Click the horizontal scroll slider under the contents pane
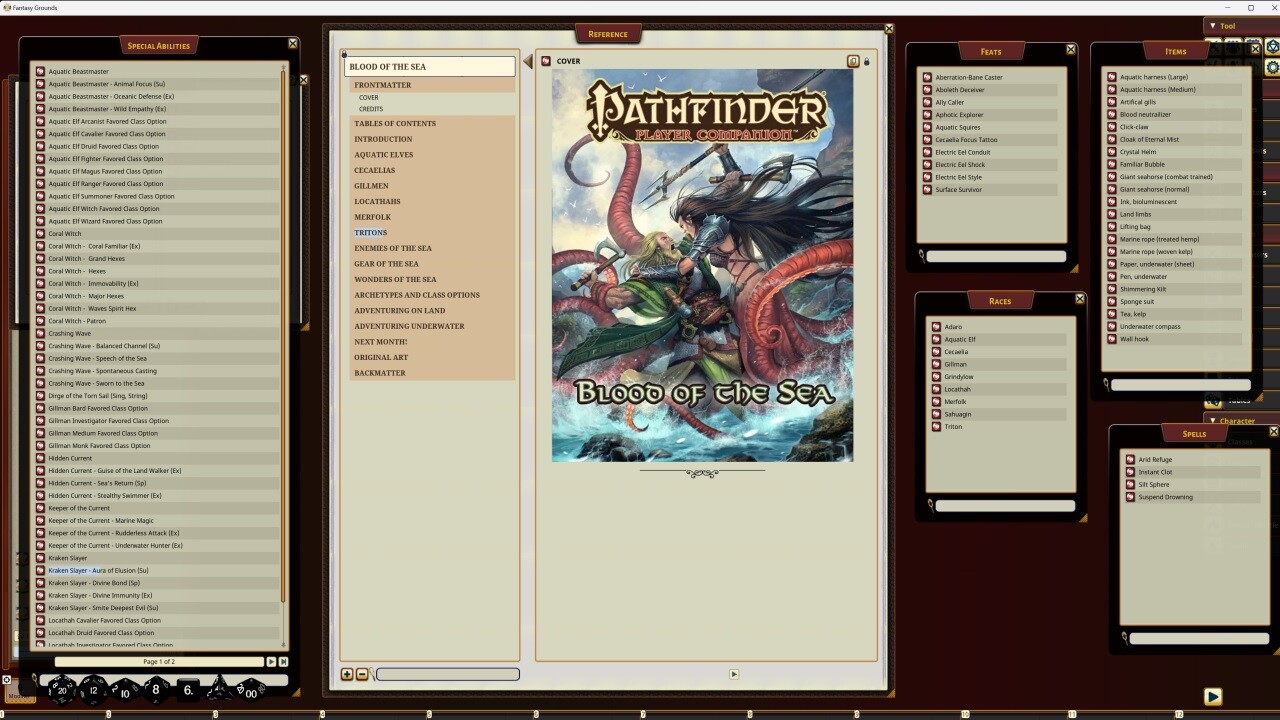Screen dimensions: 1280x720 (x=447, y=674)
